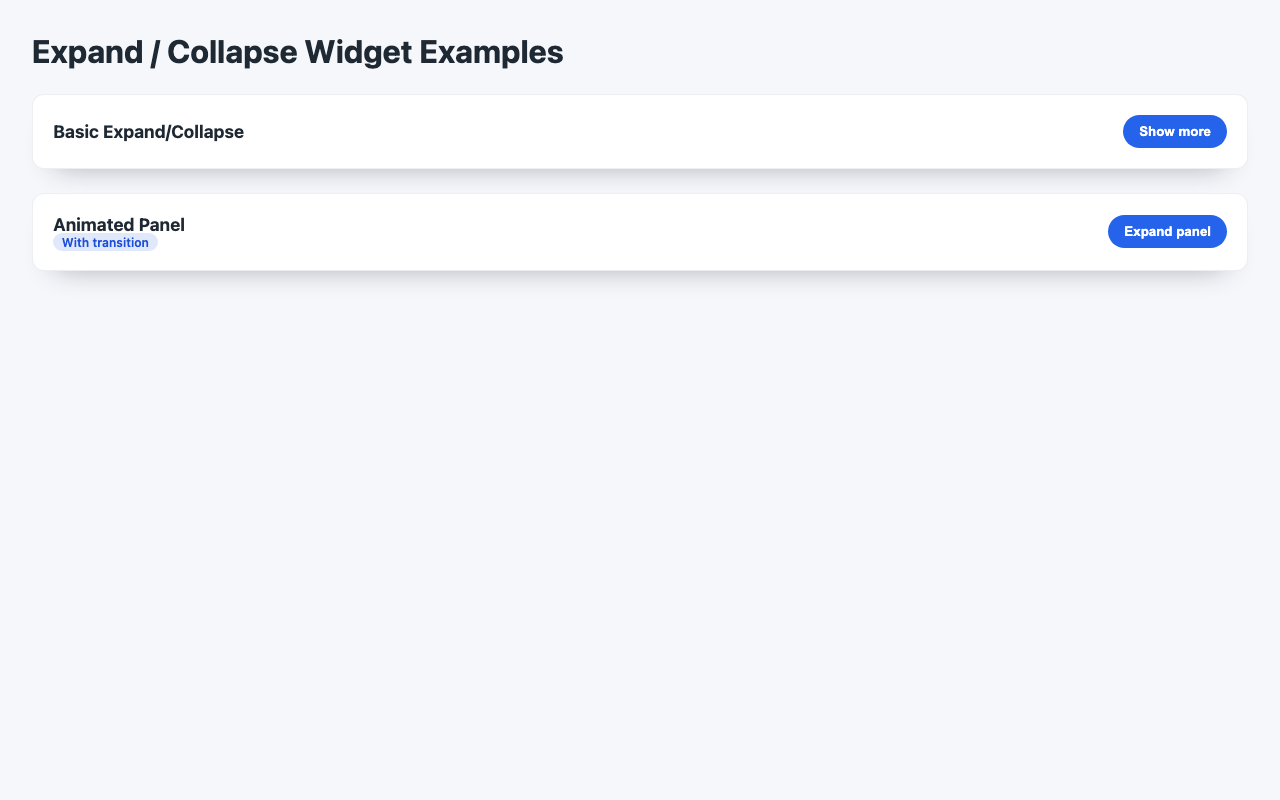Click the page heading Expand / Collapse Widget Examples
This screenshot has width=1280, height=800.
pyautogui.click(x=297, y=51)
